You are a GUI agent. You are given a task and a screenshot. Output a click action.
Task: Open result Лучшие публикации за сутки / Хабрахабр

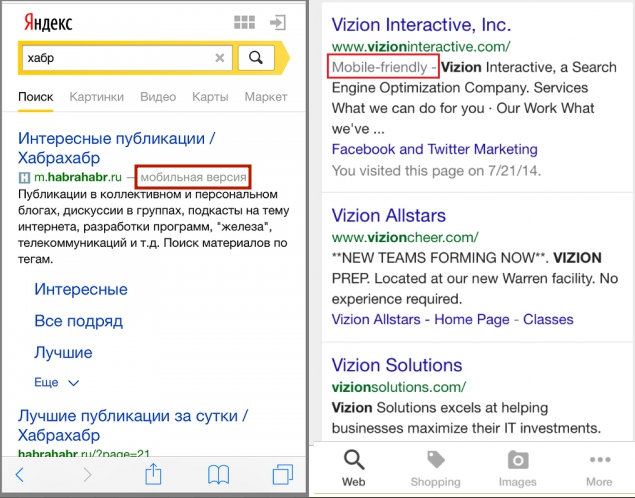tap(133, 425)
